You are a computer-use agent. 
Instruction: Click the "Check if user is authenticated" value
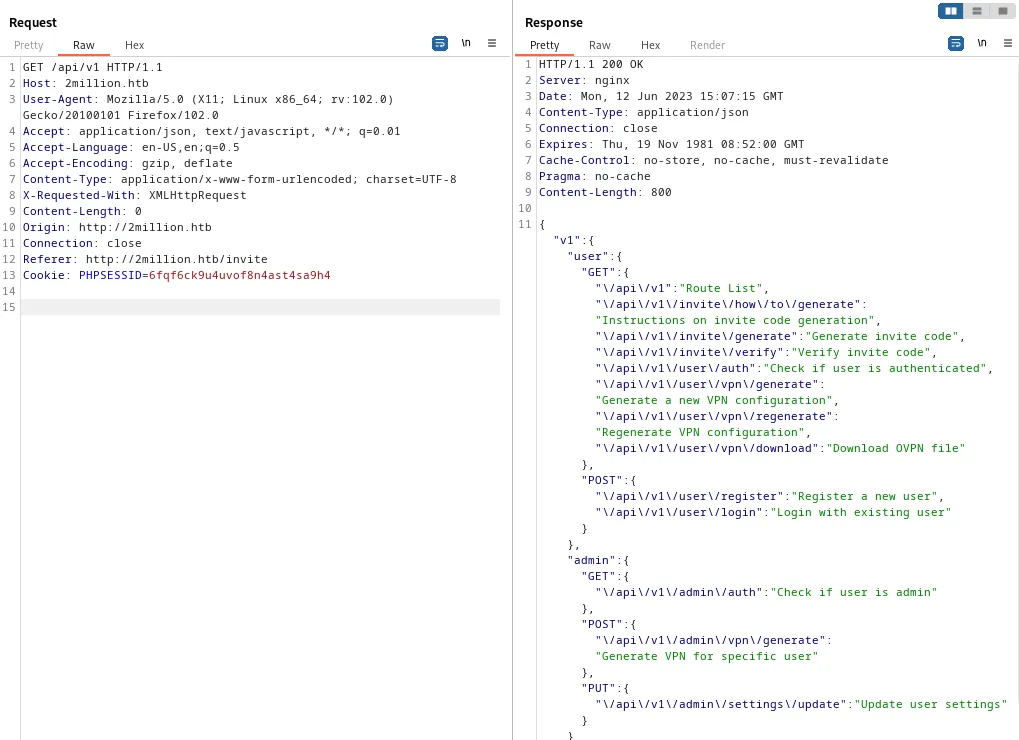(875, 368)
